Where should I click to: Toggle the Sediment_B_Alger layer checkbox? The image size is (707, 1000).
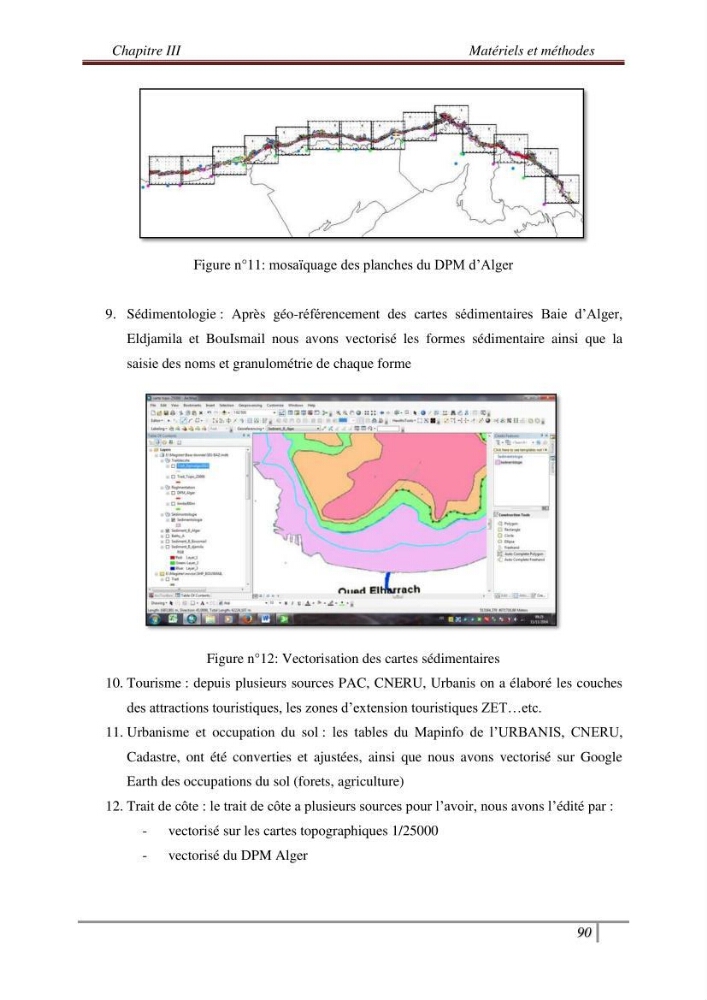click(x=168, y=531)
